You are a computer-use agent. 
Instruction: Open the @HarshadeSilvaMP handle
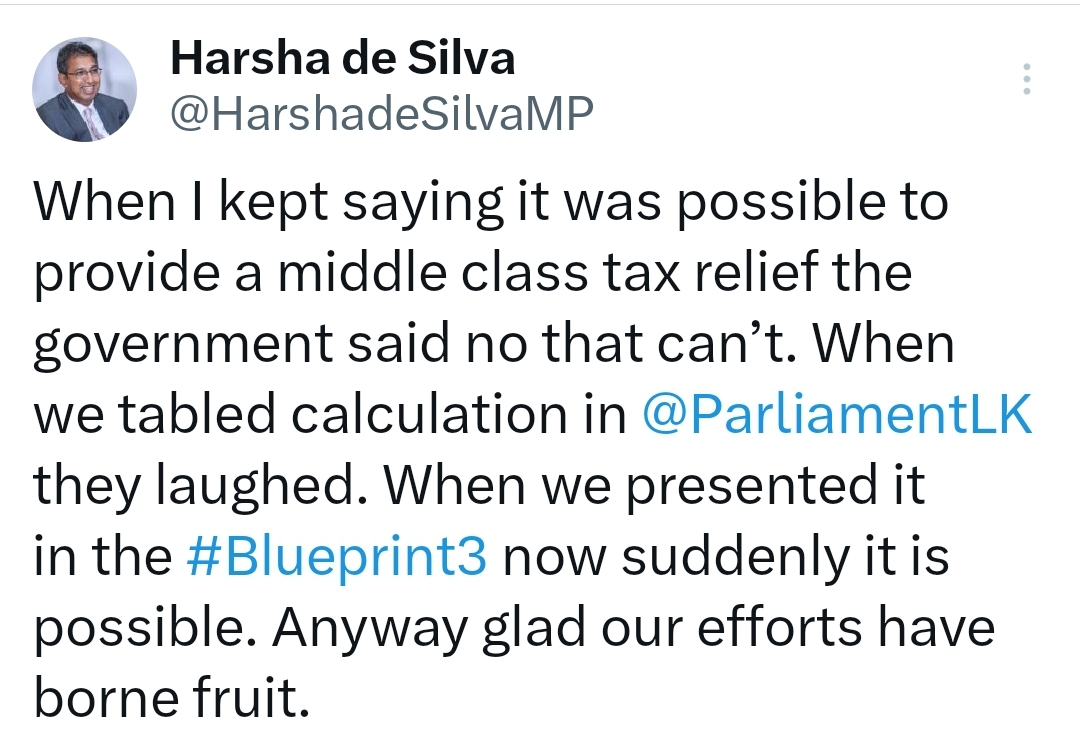click(x=382, y=113)
